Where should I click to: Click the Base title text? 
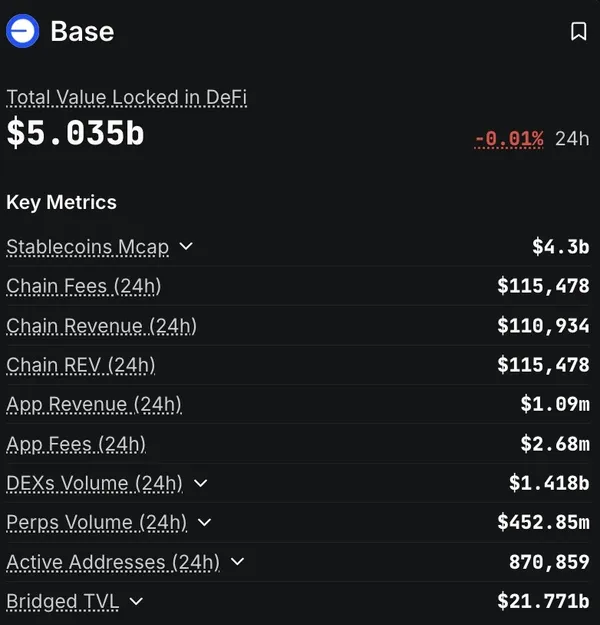(82, 31)
